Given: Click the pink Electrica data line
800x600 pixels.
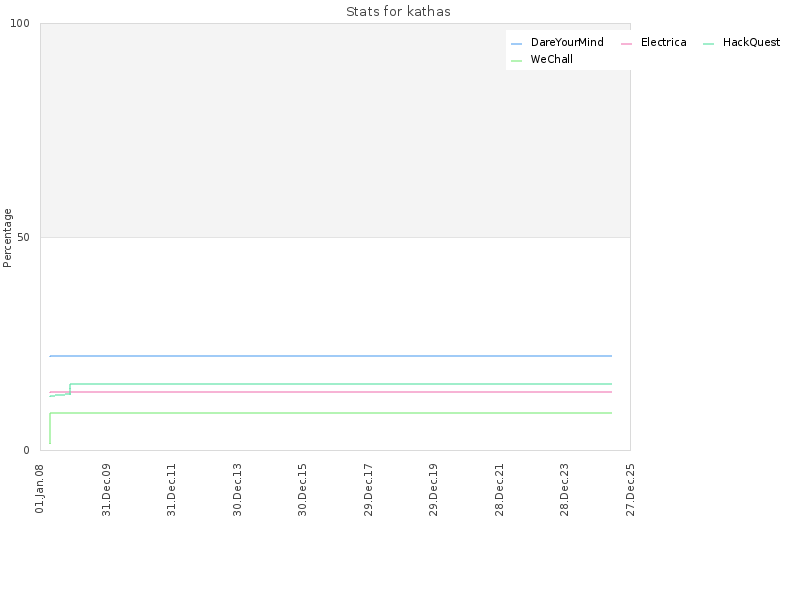Looking at the screenshot, I should (x=331, y=392).
